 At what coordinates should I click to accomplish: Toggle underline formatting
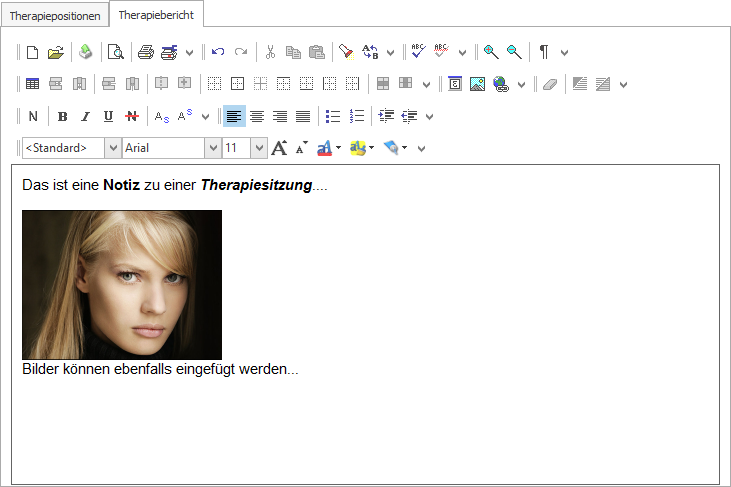(x=108, y=117)
